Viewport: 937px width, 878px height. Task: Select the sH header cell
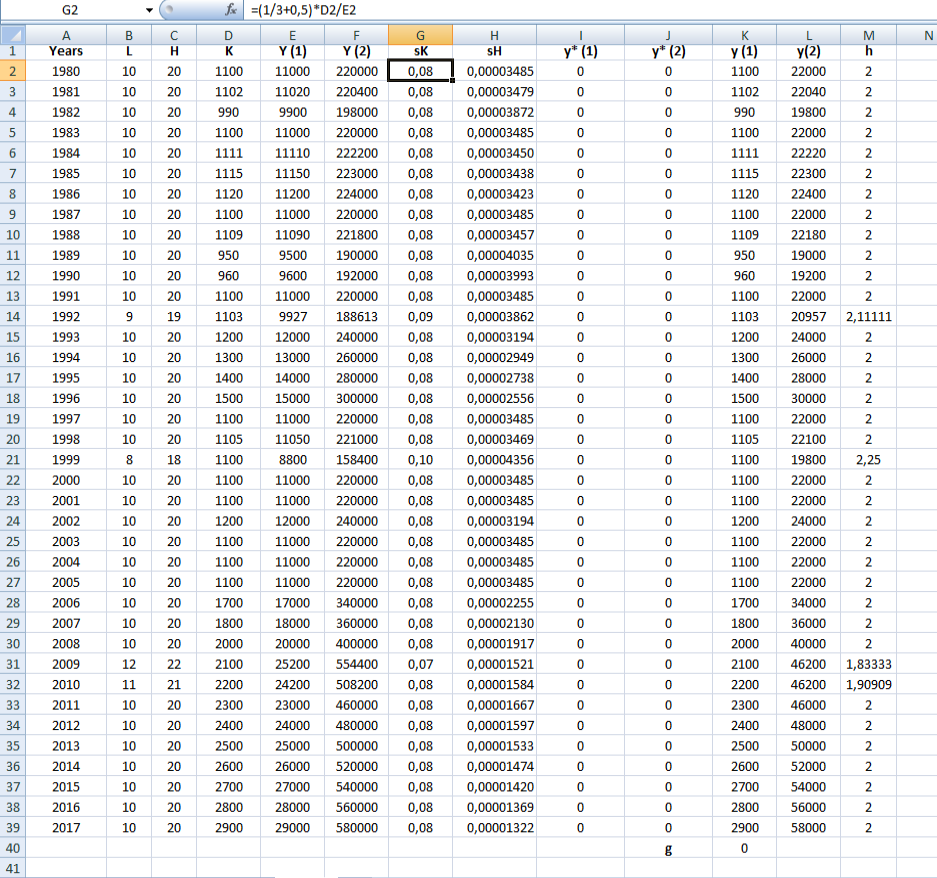click(x=494, y=51)
